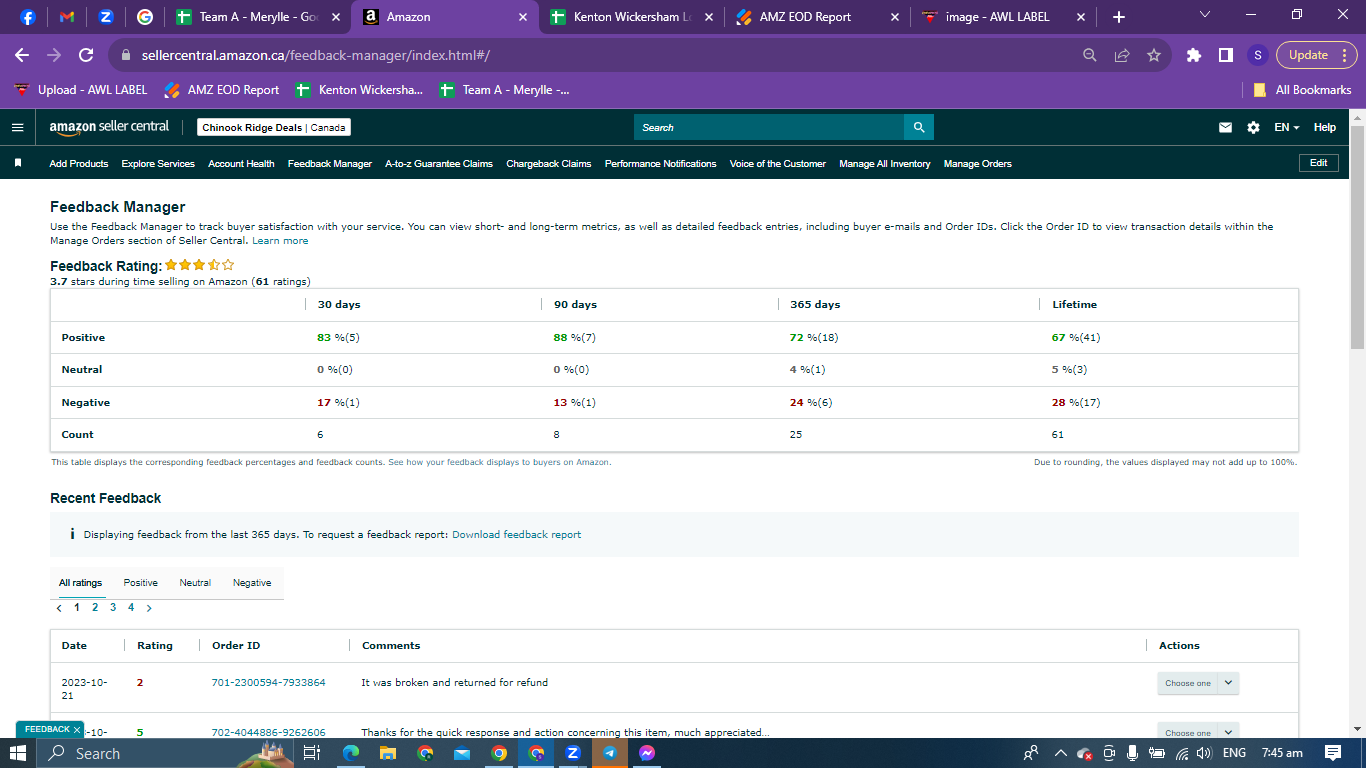Open the Windows Start menu
Image resolution: width=1366 pixels, height=768 pixels.
coord(18,753)
